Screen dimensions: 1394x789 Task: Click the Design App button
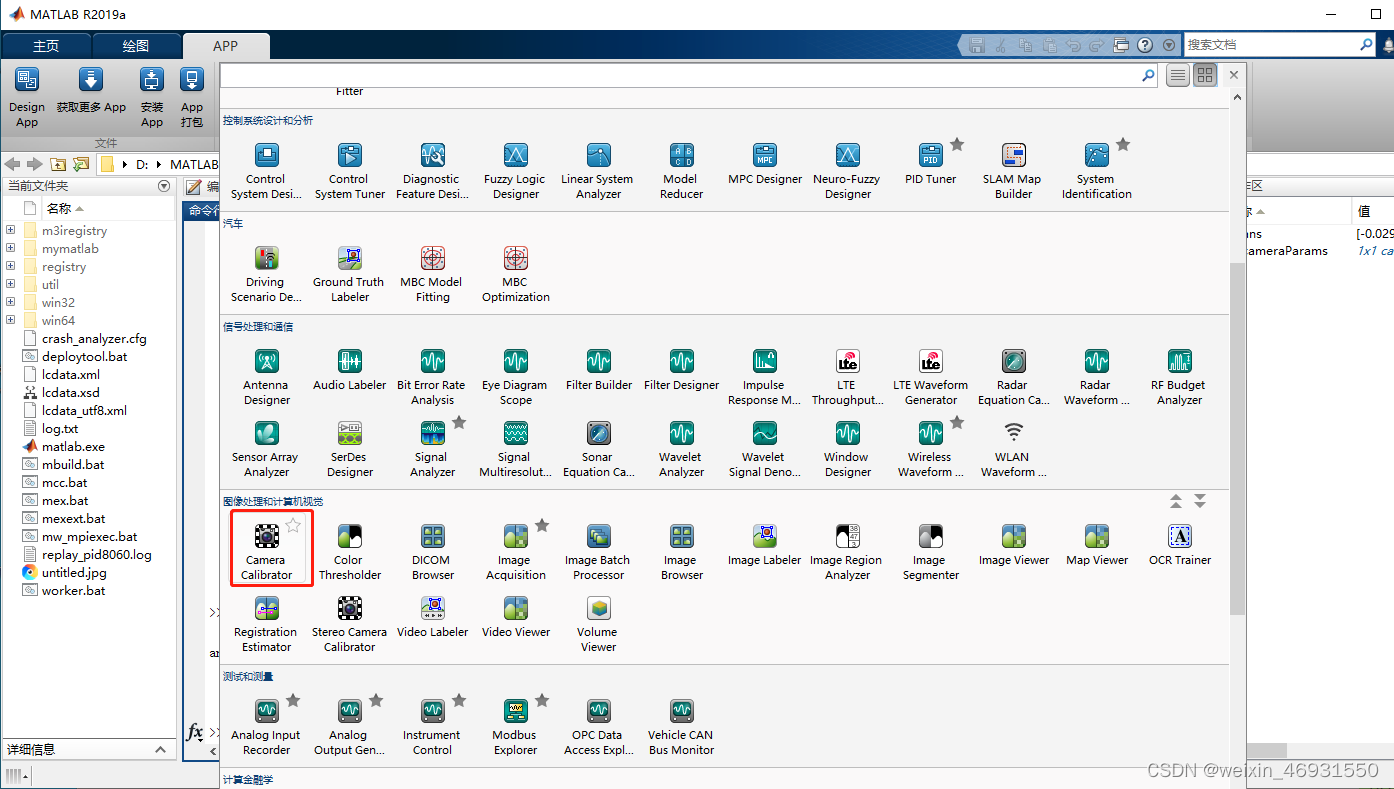27,98
